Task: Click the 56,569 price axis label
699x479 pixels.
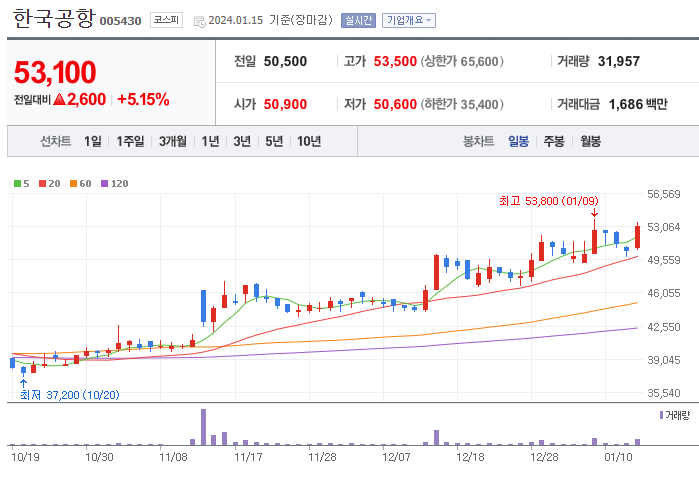Action: tap(664, 194)
